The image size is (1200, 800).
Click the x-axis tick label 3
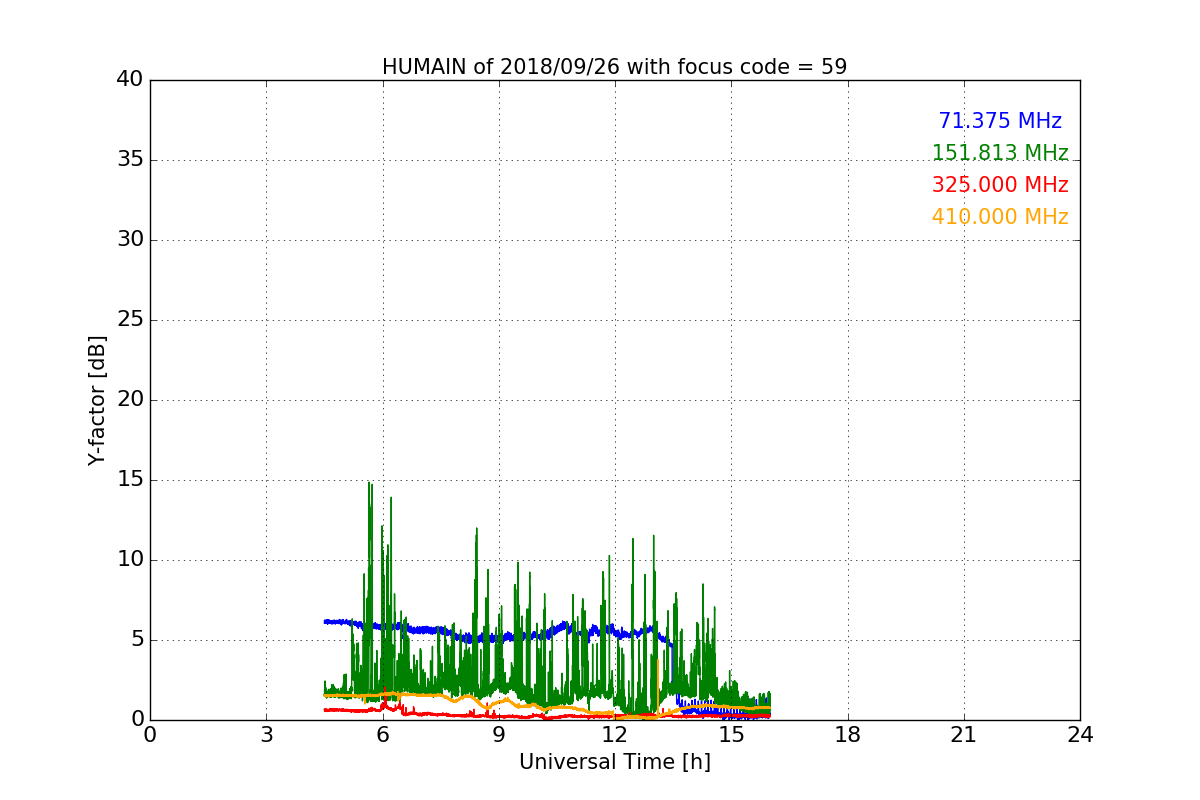pyautogui.click(x=266, y=735)
